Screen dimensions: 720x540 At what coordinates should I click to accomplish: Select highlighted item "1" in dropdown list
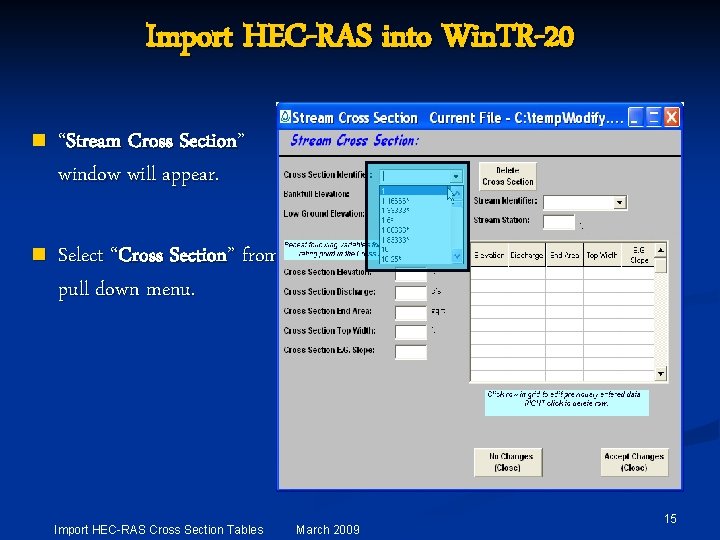[x=415, y=191]
